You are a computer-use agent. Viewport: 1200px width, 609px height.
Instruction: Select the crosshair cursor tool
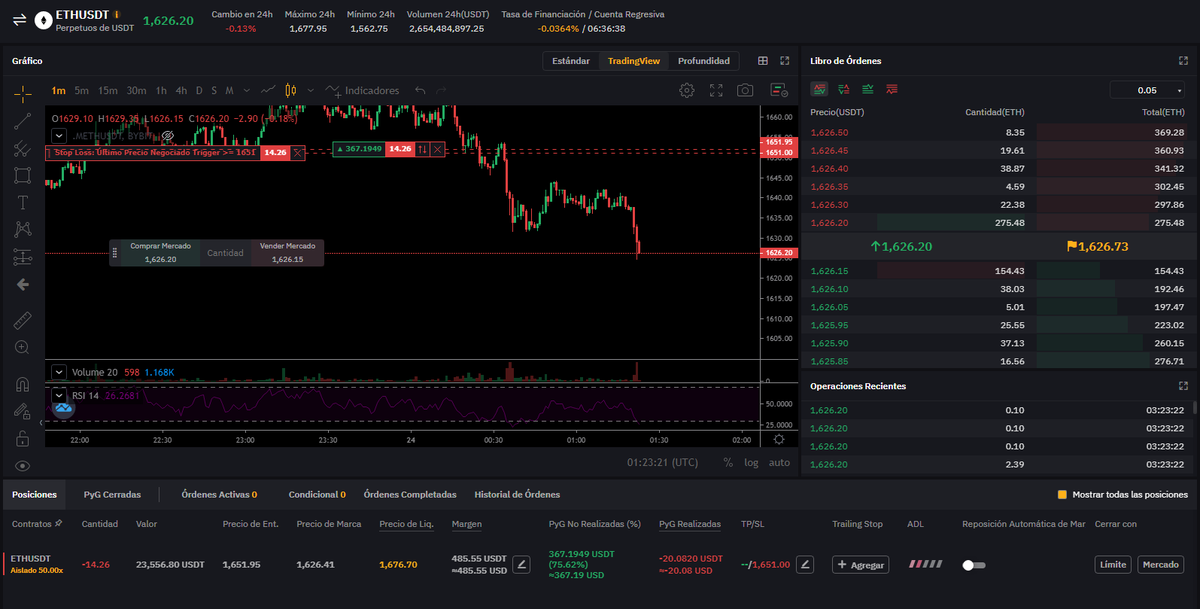pos(22,93)
